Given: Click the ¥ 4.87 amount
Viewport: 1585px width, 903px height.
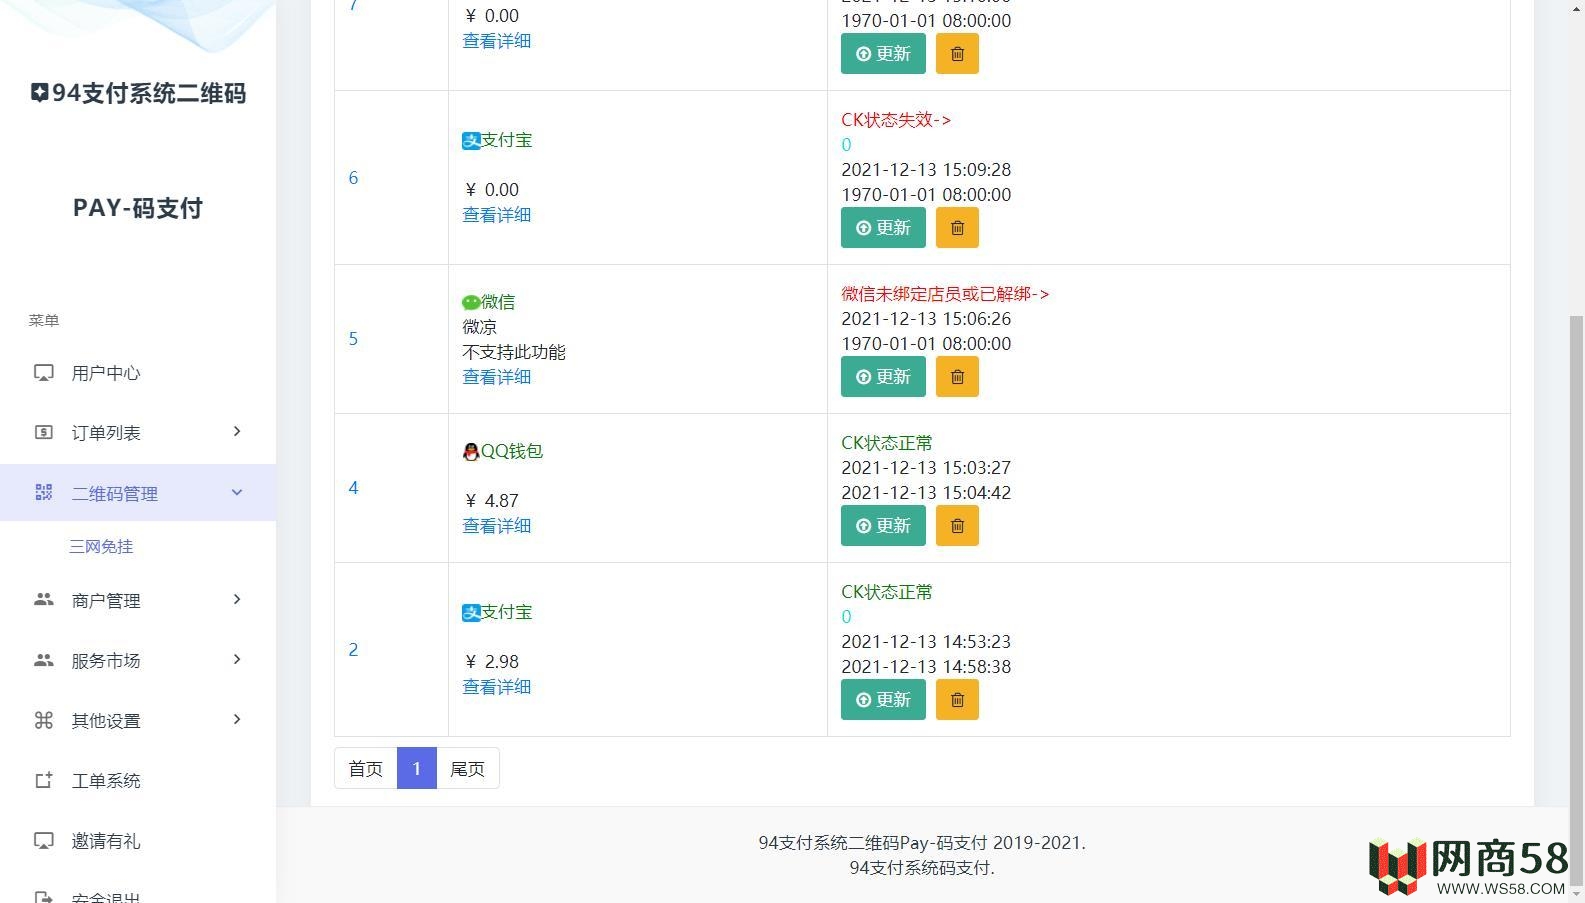Looking at the screenshot, I should coord(491,501).
